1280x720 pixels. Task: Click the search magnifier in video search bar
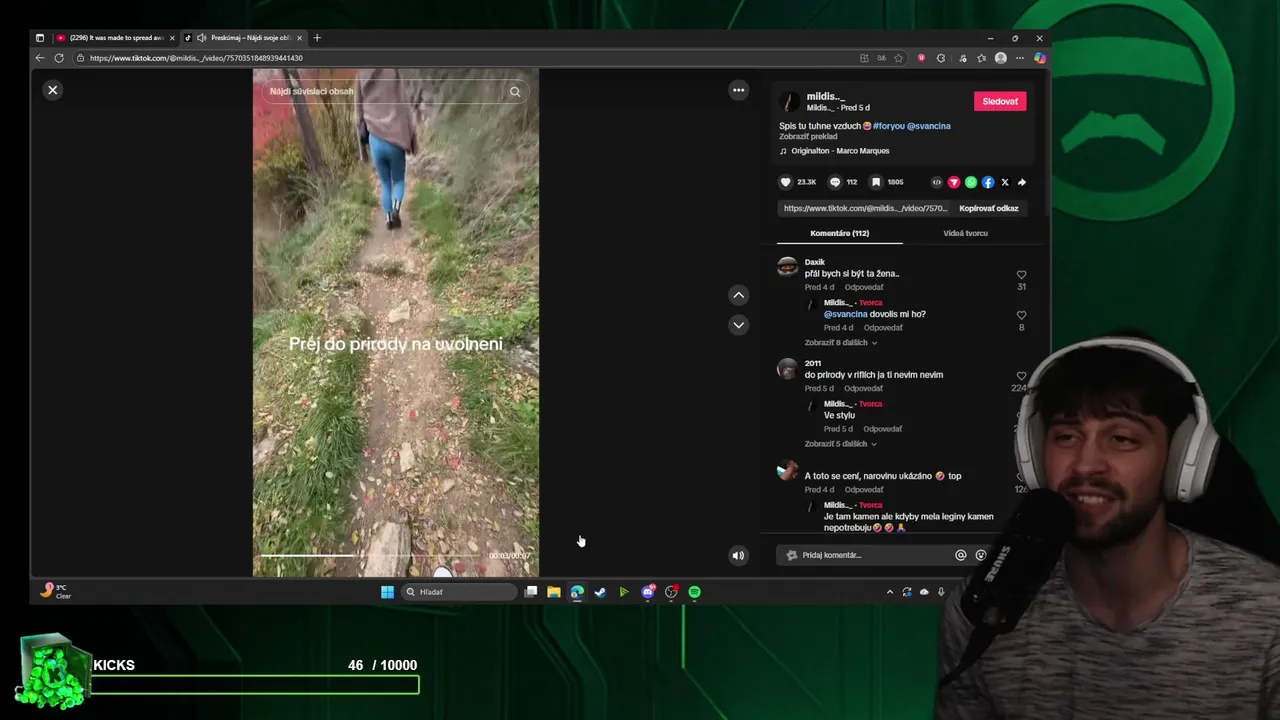point(515,91)
